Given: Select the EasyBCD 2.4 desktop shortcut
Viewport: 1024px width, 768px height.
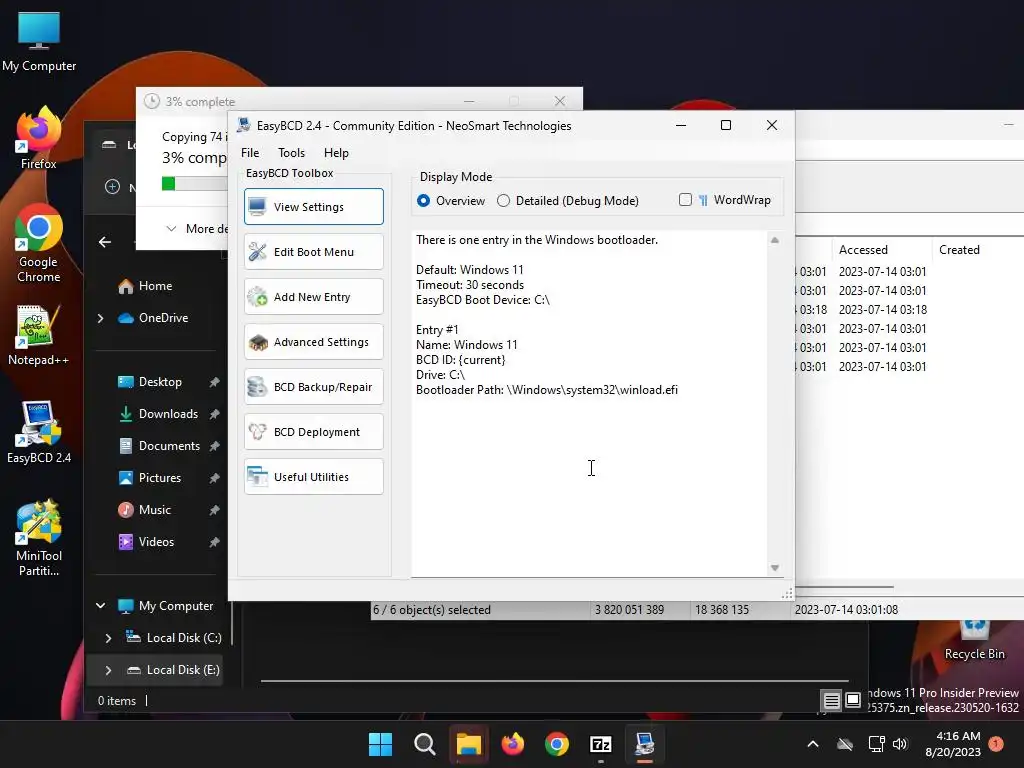Looking at the screenshot, I should pyautogui.click(x=39, y=432).
